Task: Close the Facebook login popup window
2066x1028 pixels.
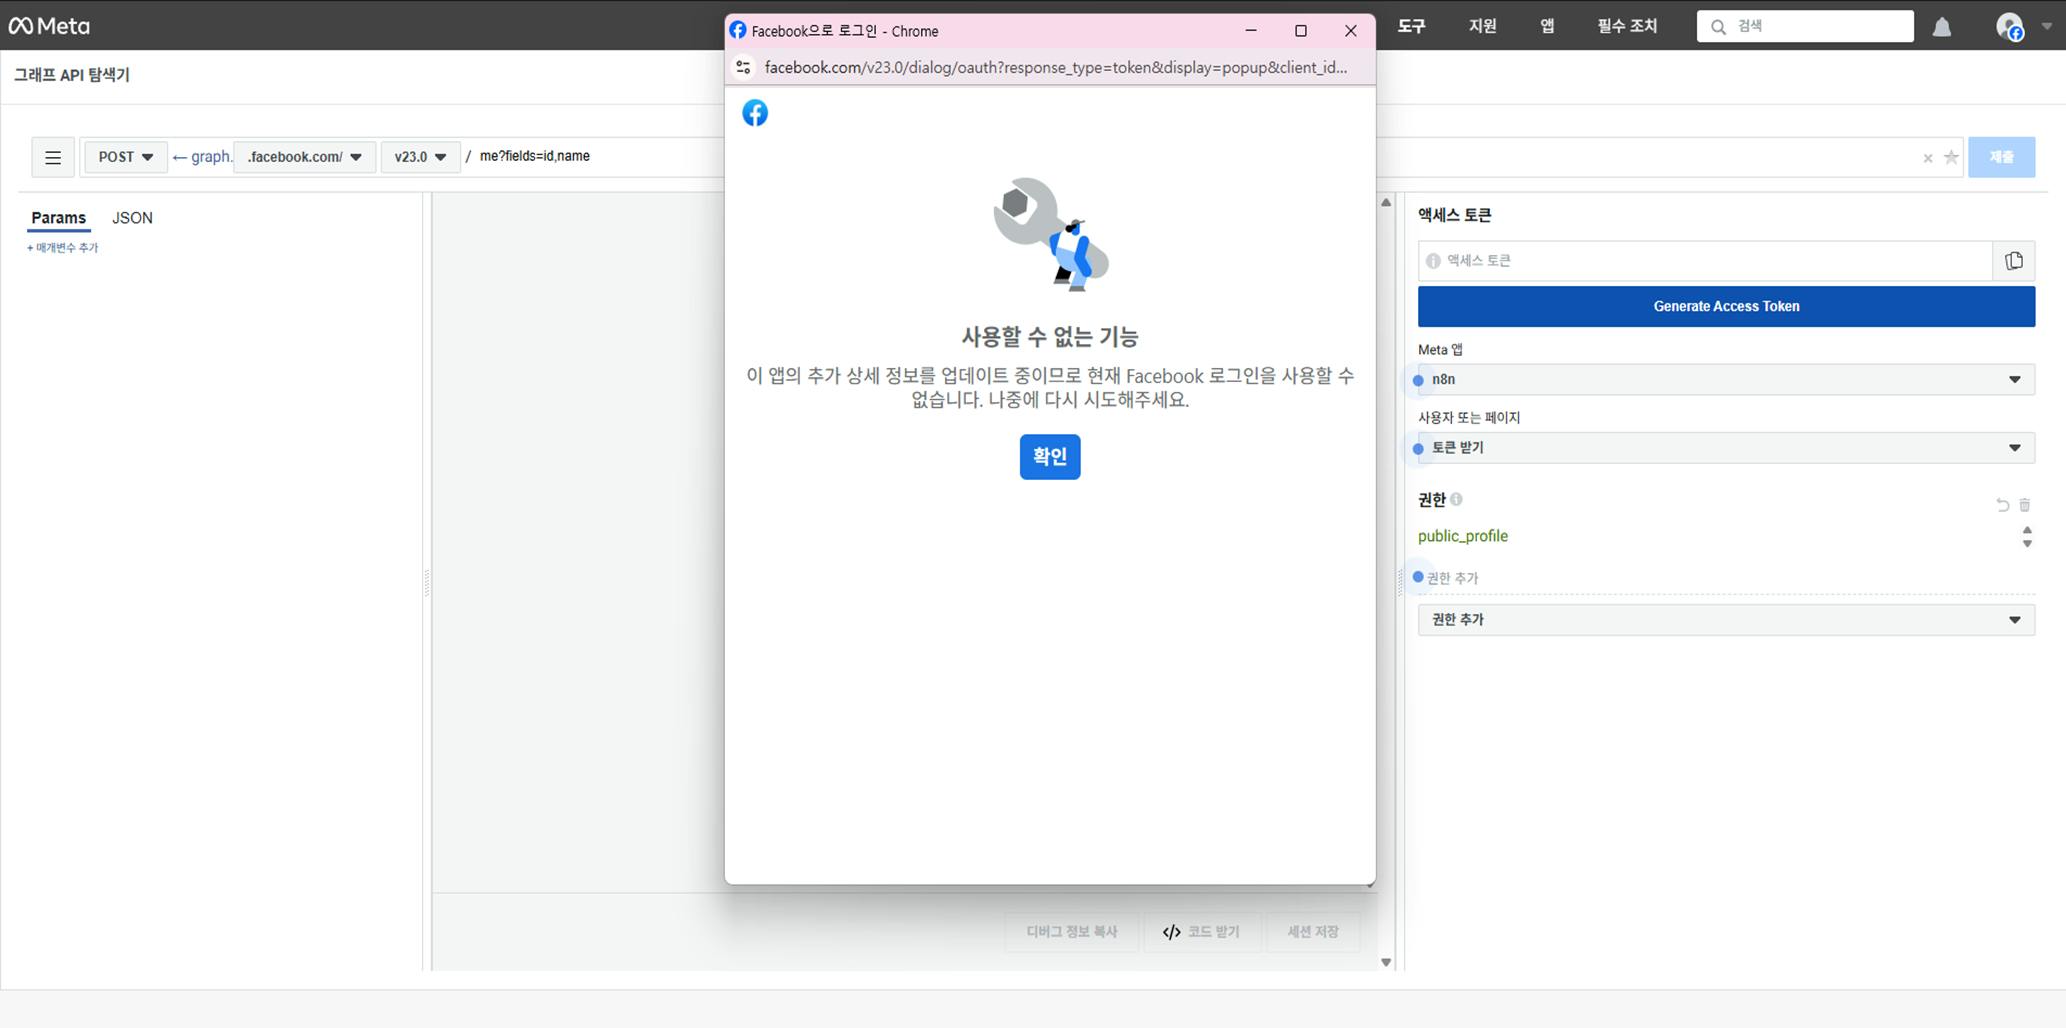Action: 1351,31
